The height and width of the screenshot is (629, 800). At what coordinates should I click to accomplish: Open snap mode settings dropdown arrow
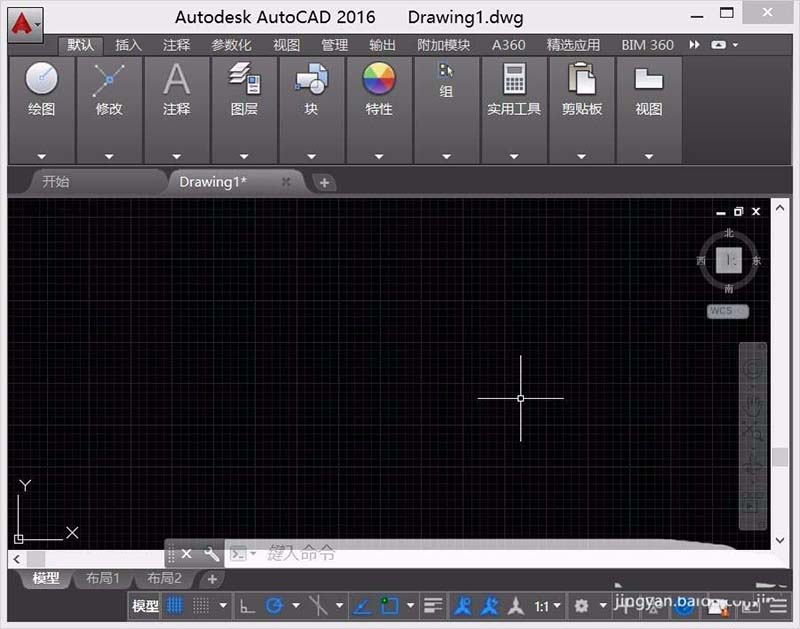[x=223, y=606]
